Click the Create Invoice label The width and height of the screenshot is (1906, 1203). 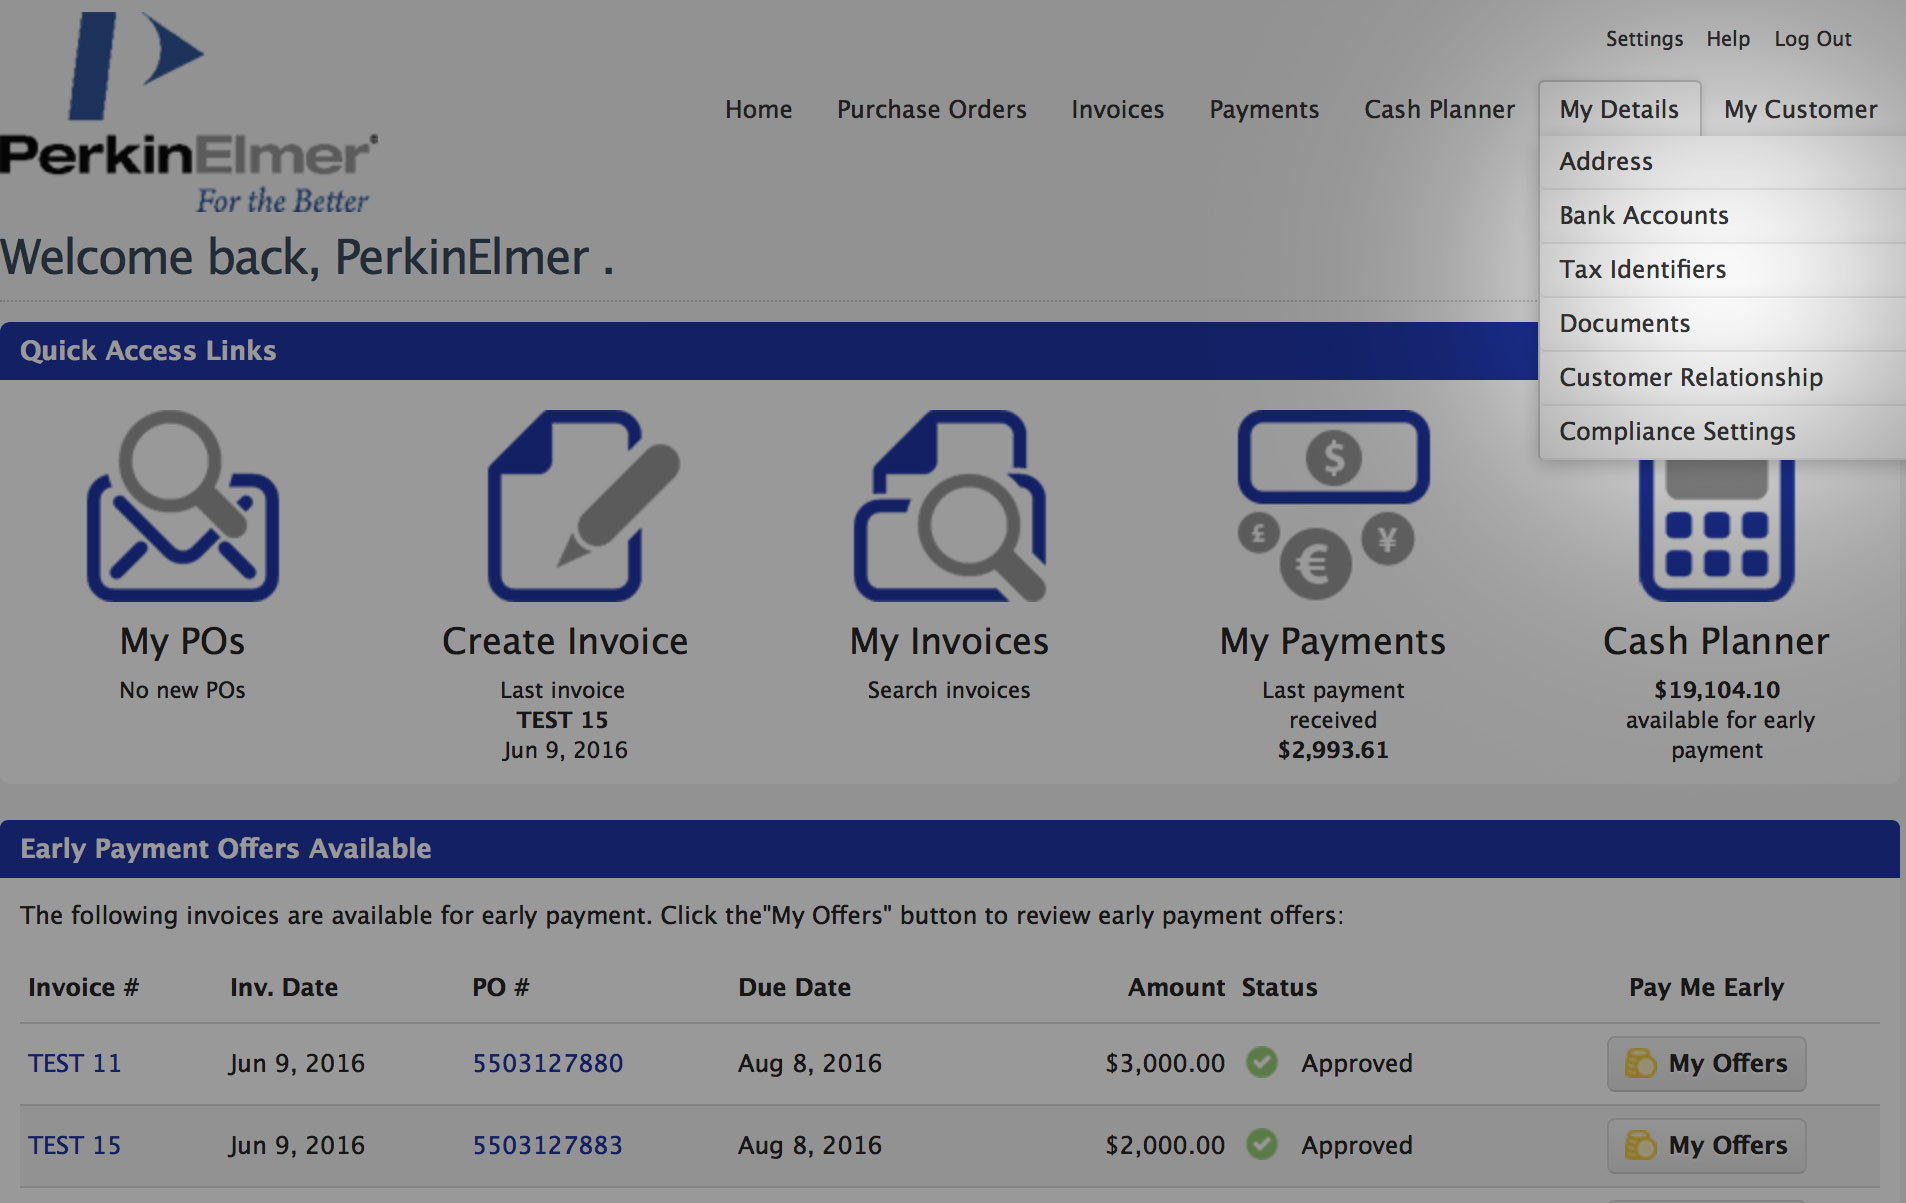click(x=565, y=641)
